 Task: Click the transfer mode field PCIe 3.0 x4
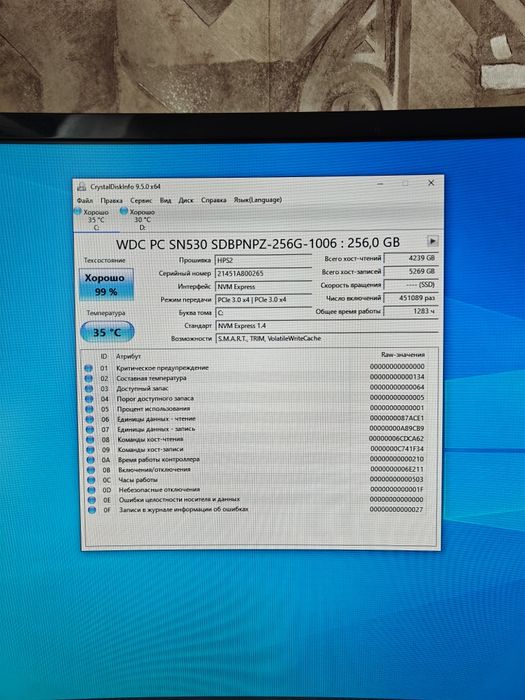tap(263, 300)
